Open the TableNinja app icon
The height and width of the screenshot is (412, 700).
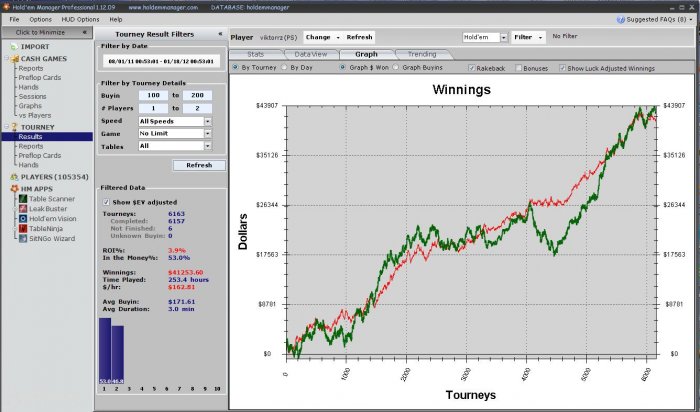[23, 228]
